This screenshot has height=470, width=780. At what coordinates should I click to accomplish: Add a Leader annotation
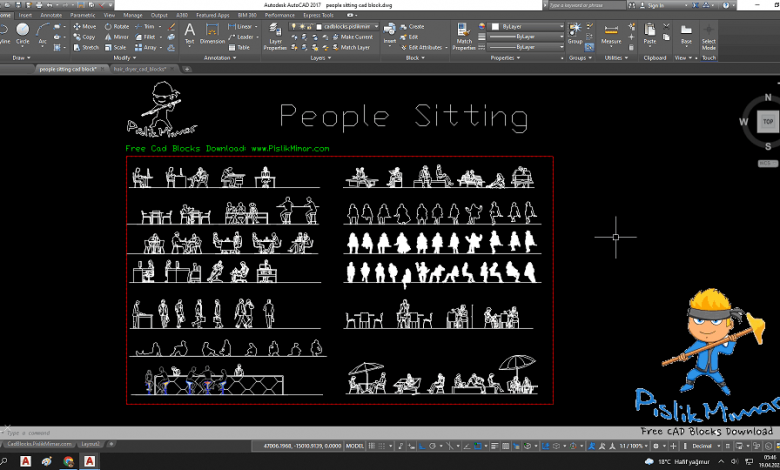241,37
